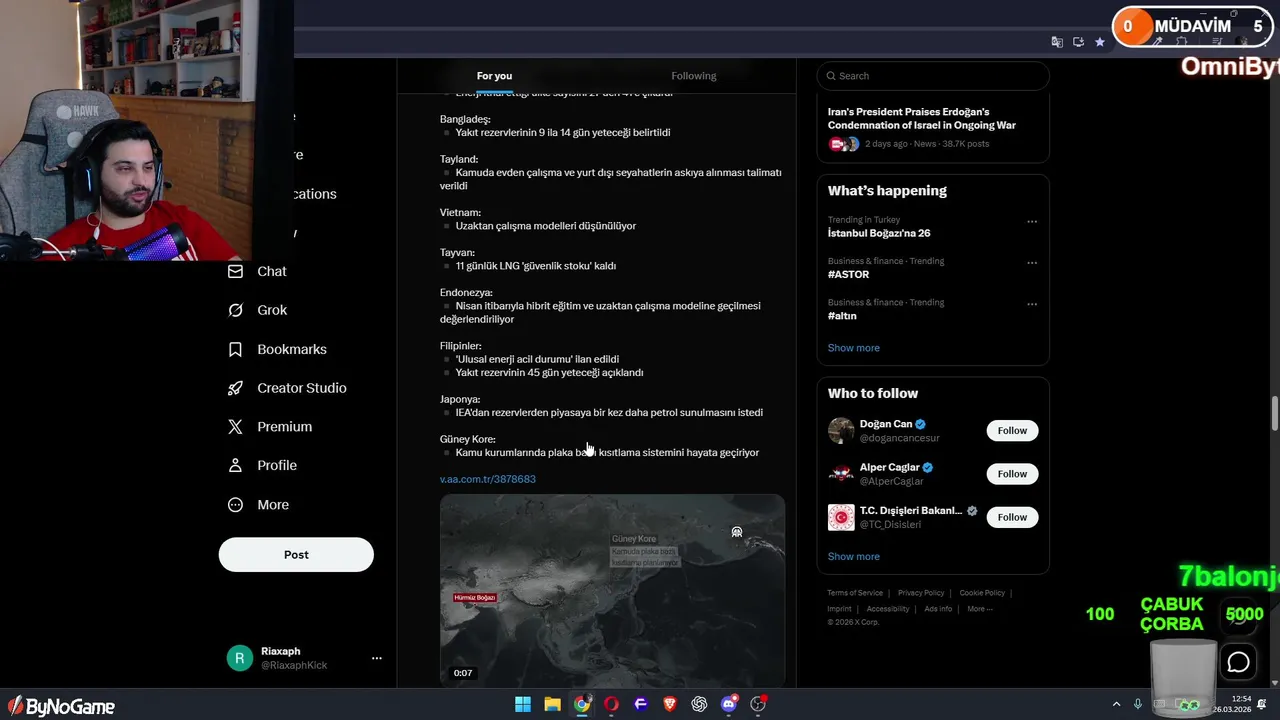The width and height of the screenshot is (1280, 720).
Task: Open ChatGPT from the taskbar
Action: tap(699, 704)
